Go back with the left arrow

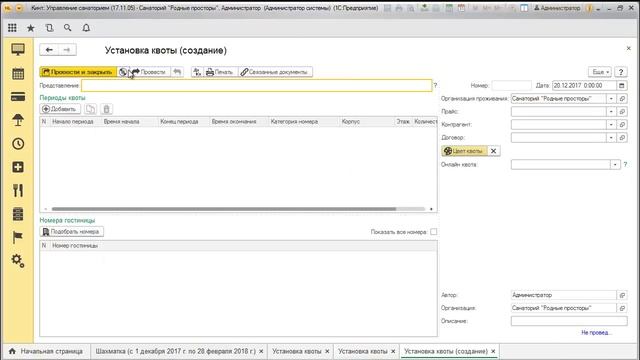point(49,50)
